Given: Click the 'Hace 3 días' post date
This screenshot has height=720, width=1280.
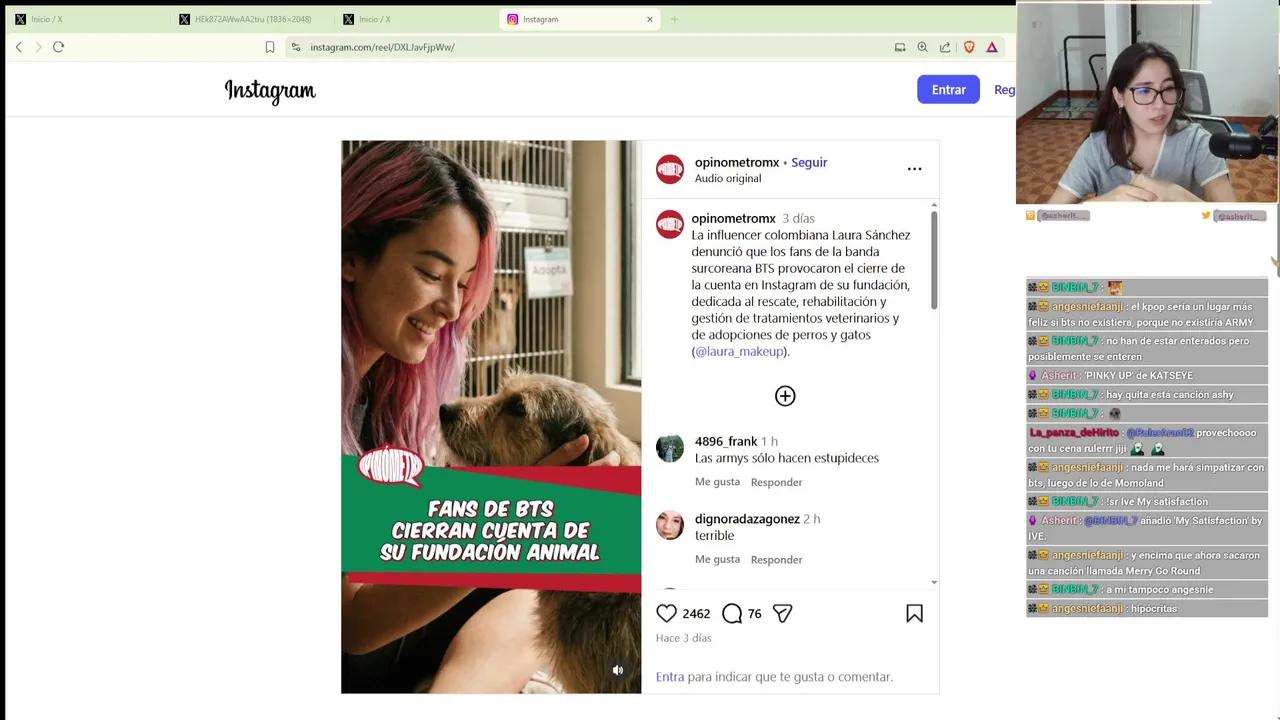Looking at the screenshot, I should coord(684,638).
